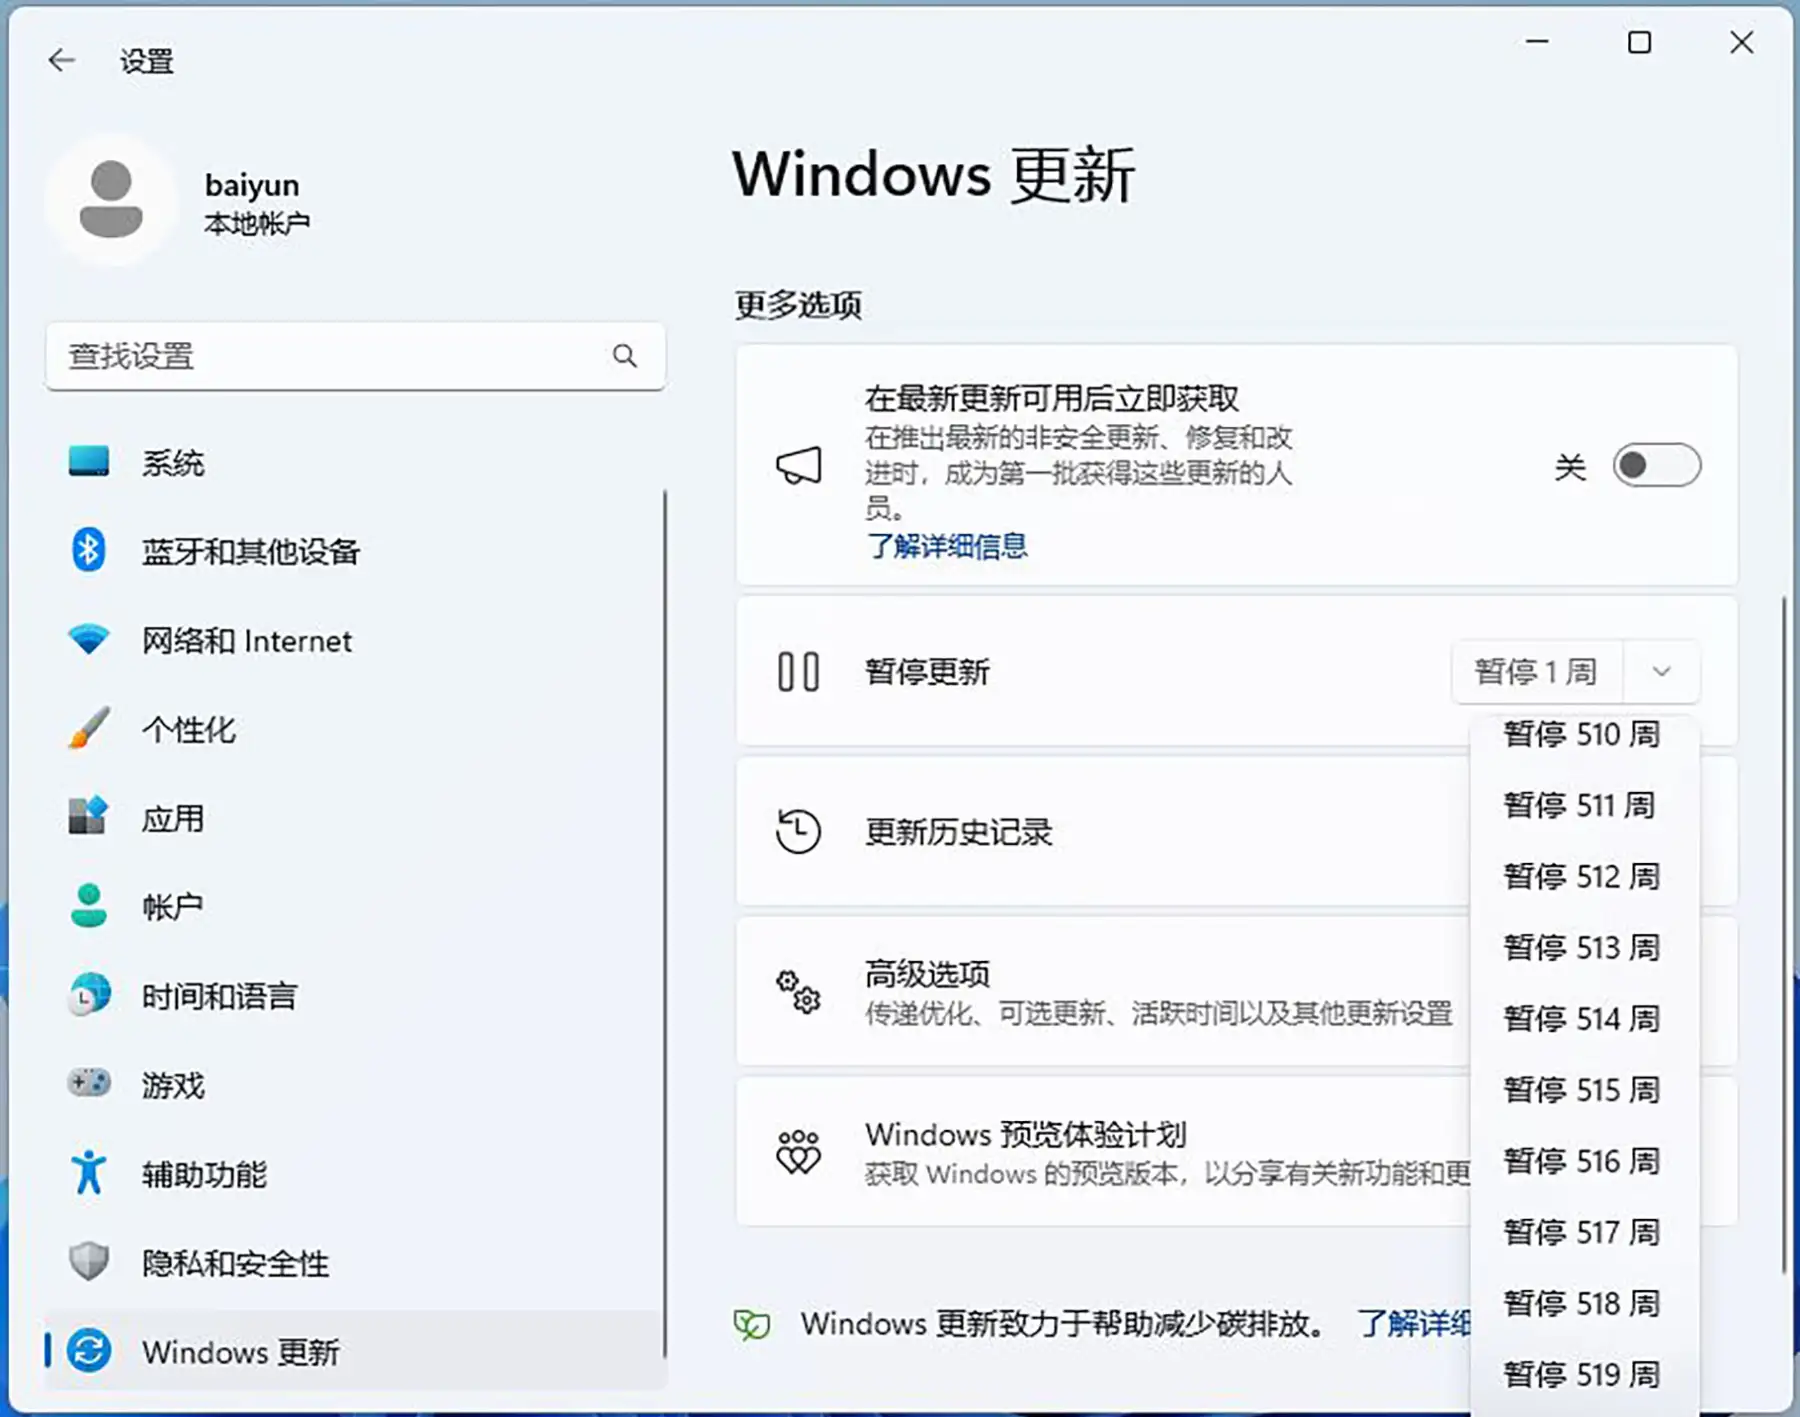This screenshot has width=1800, height=1417.
Task: Pick 暂停 519 周 from the dropdown
Action: click(1581, 1374)
